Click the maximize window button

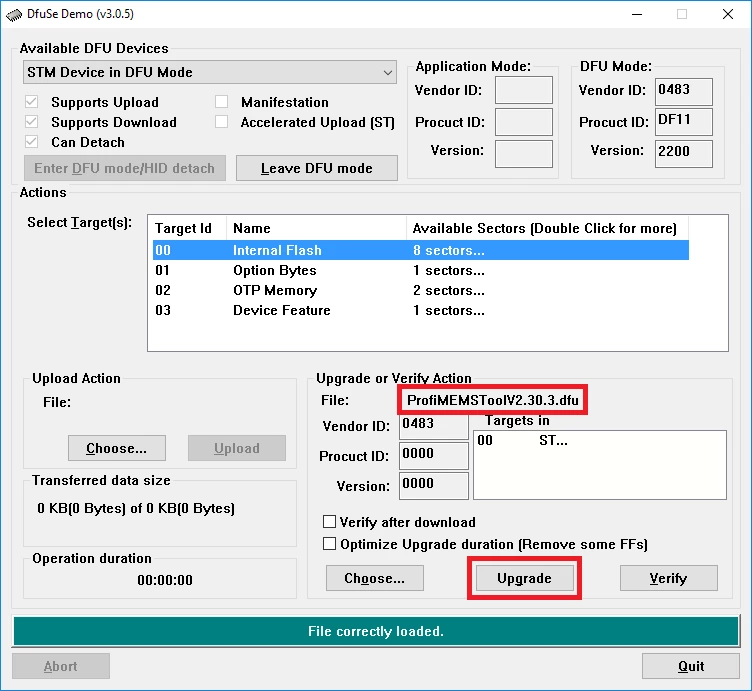(682, 14)
